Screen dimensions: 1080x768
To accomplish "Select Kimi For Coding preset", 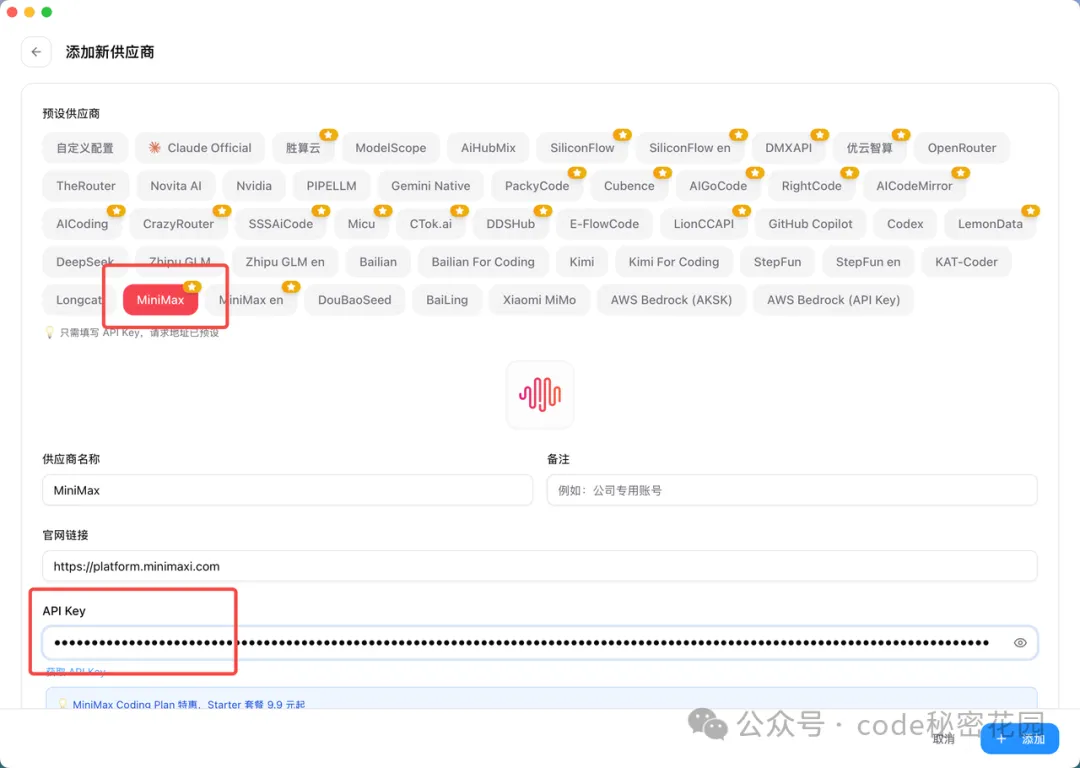I will [x=674, y=262].
